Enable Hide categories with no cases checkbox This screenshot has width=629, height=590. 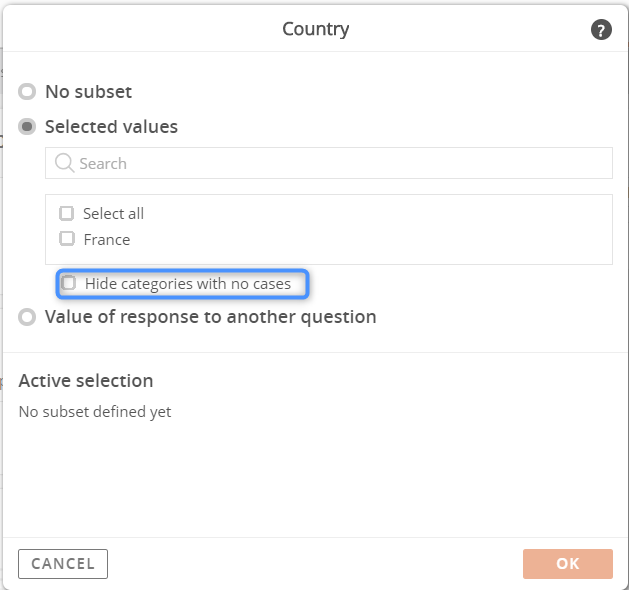click(68, 283)
